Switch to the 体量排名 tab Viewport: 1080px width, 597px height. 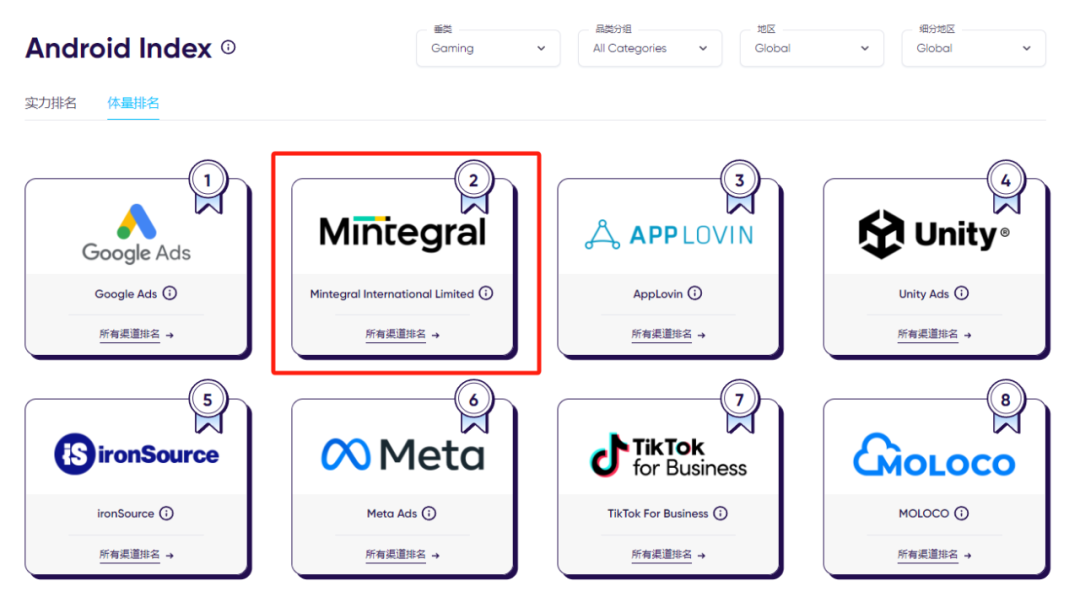133,103
